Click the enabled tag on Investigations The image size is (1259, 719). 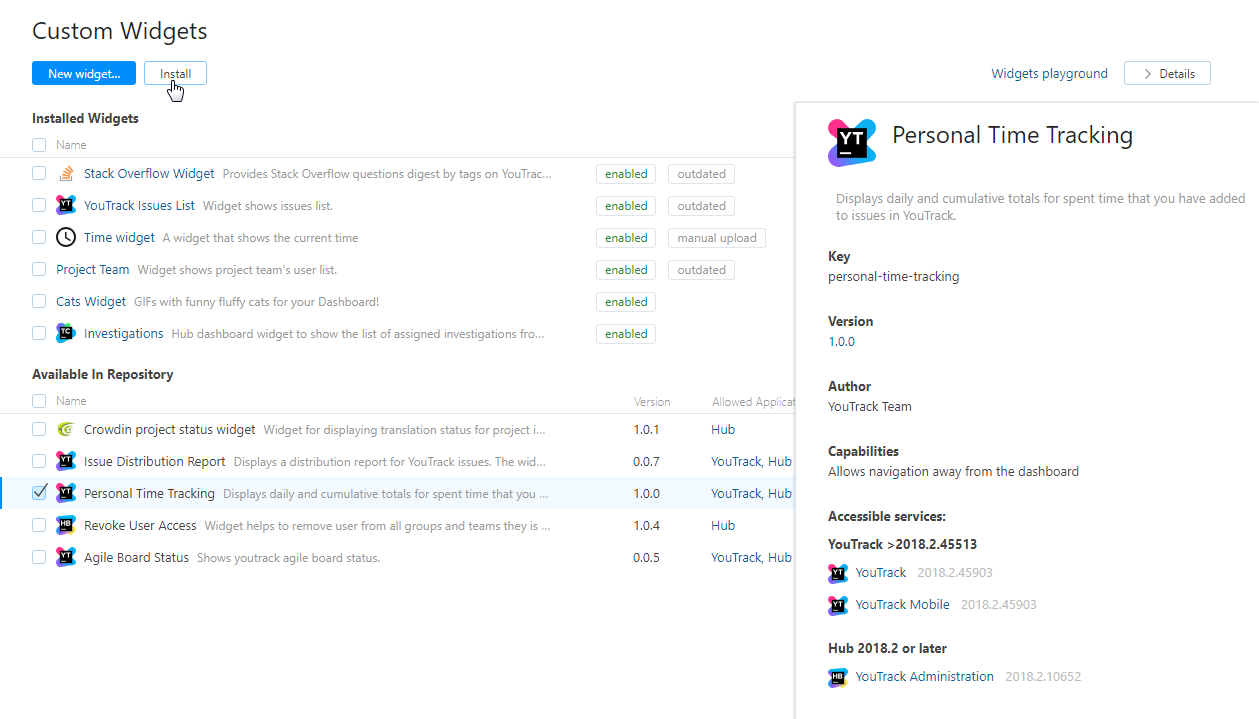[x=626, y=334]
